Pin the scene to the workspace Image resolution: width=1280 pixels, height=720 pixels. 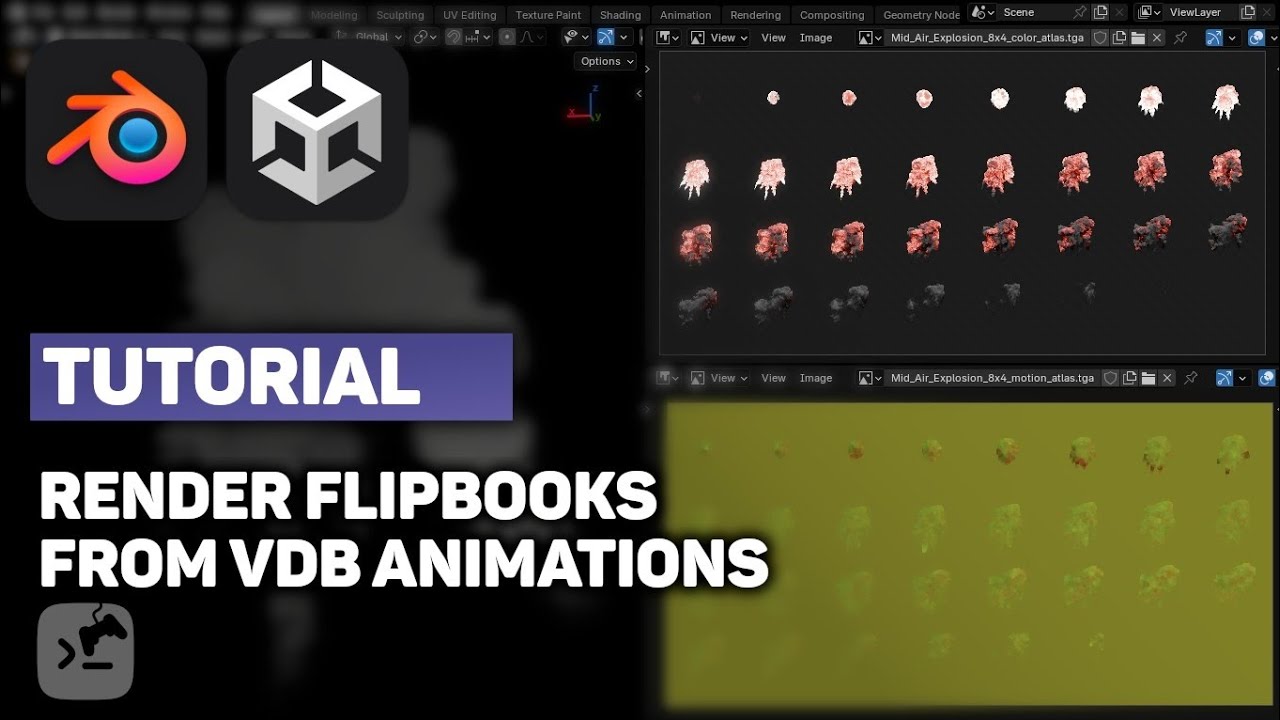pos(1079,12)
